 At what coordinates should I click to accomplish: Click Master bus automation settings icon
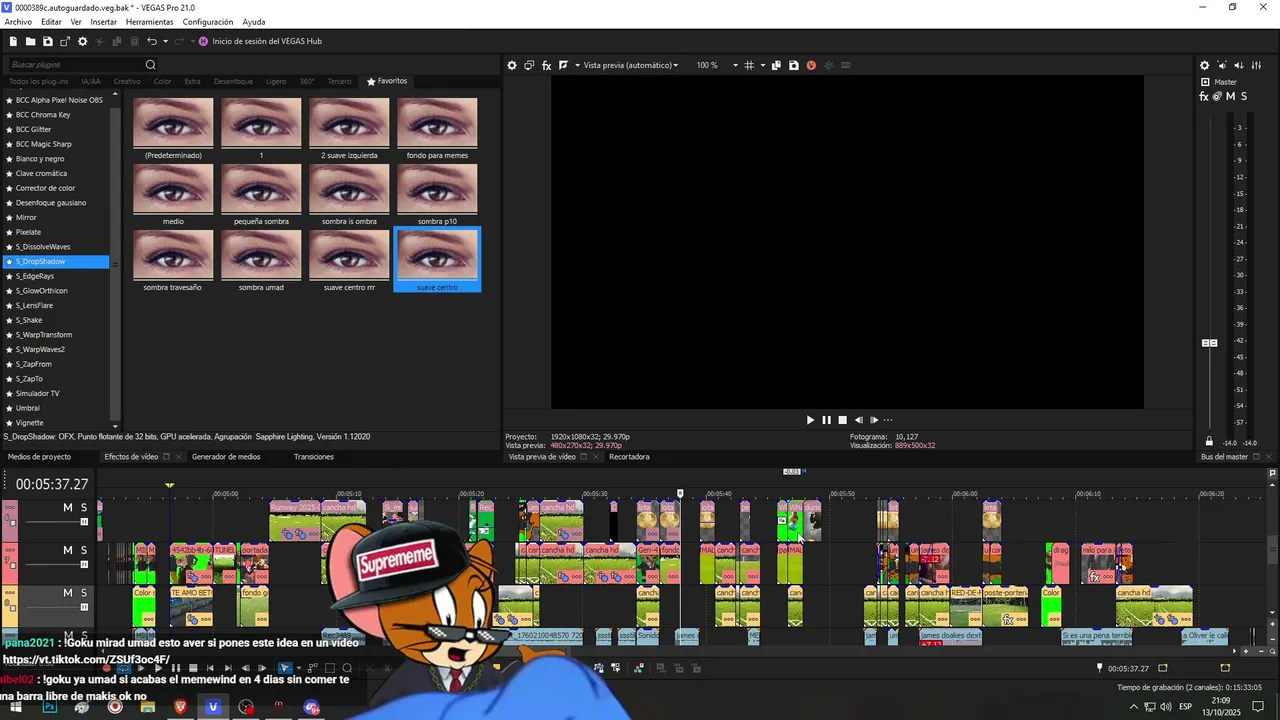click(x=1217, y=96)
